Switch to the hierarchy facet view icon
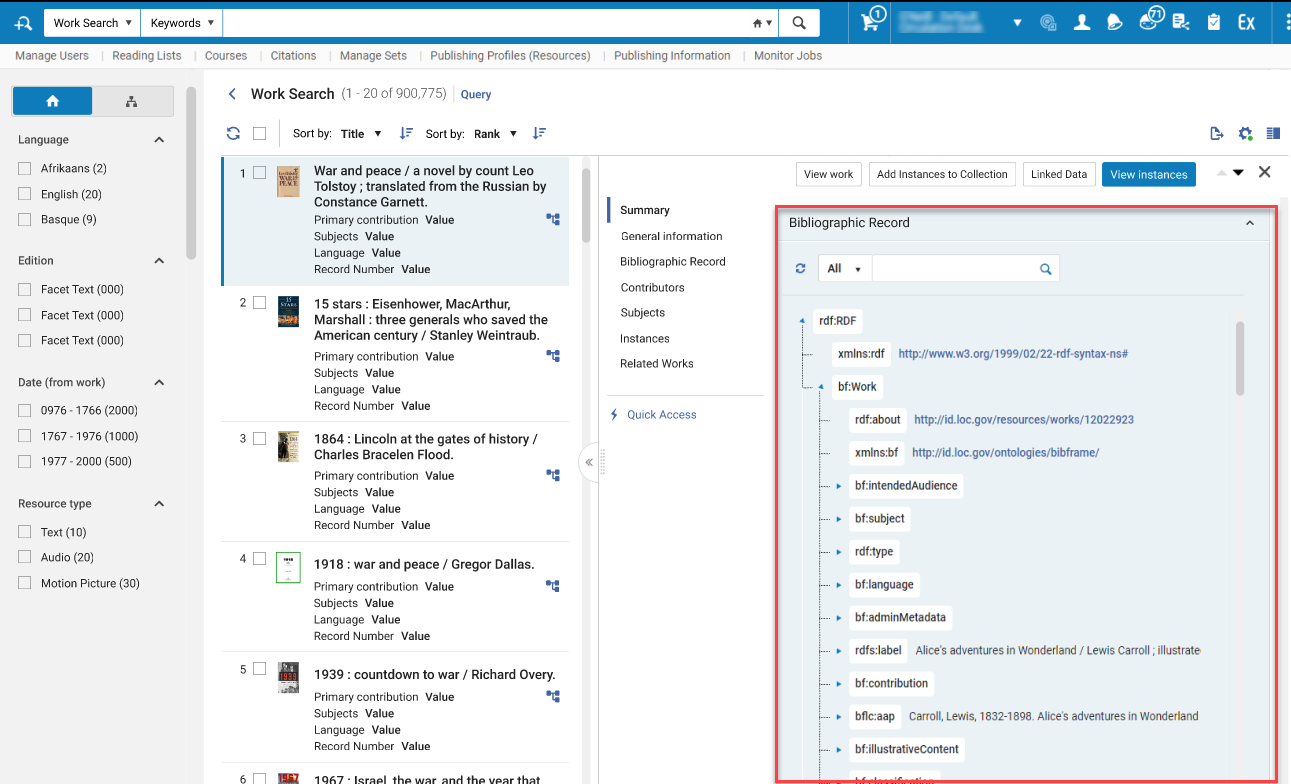1291x784 pixels. pyautogui.click(x=132, y=101)
